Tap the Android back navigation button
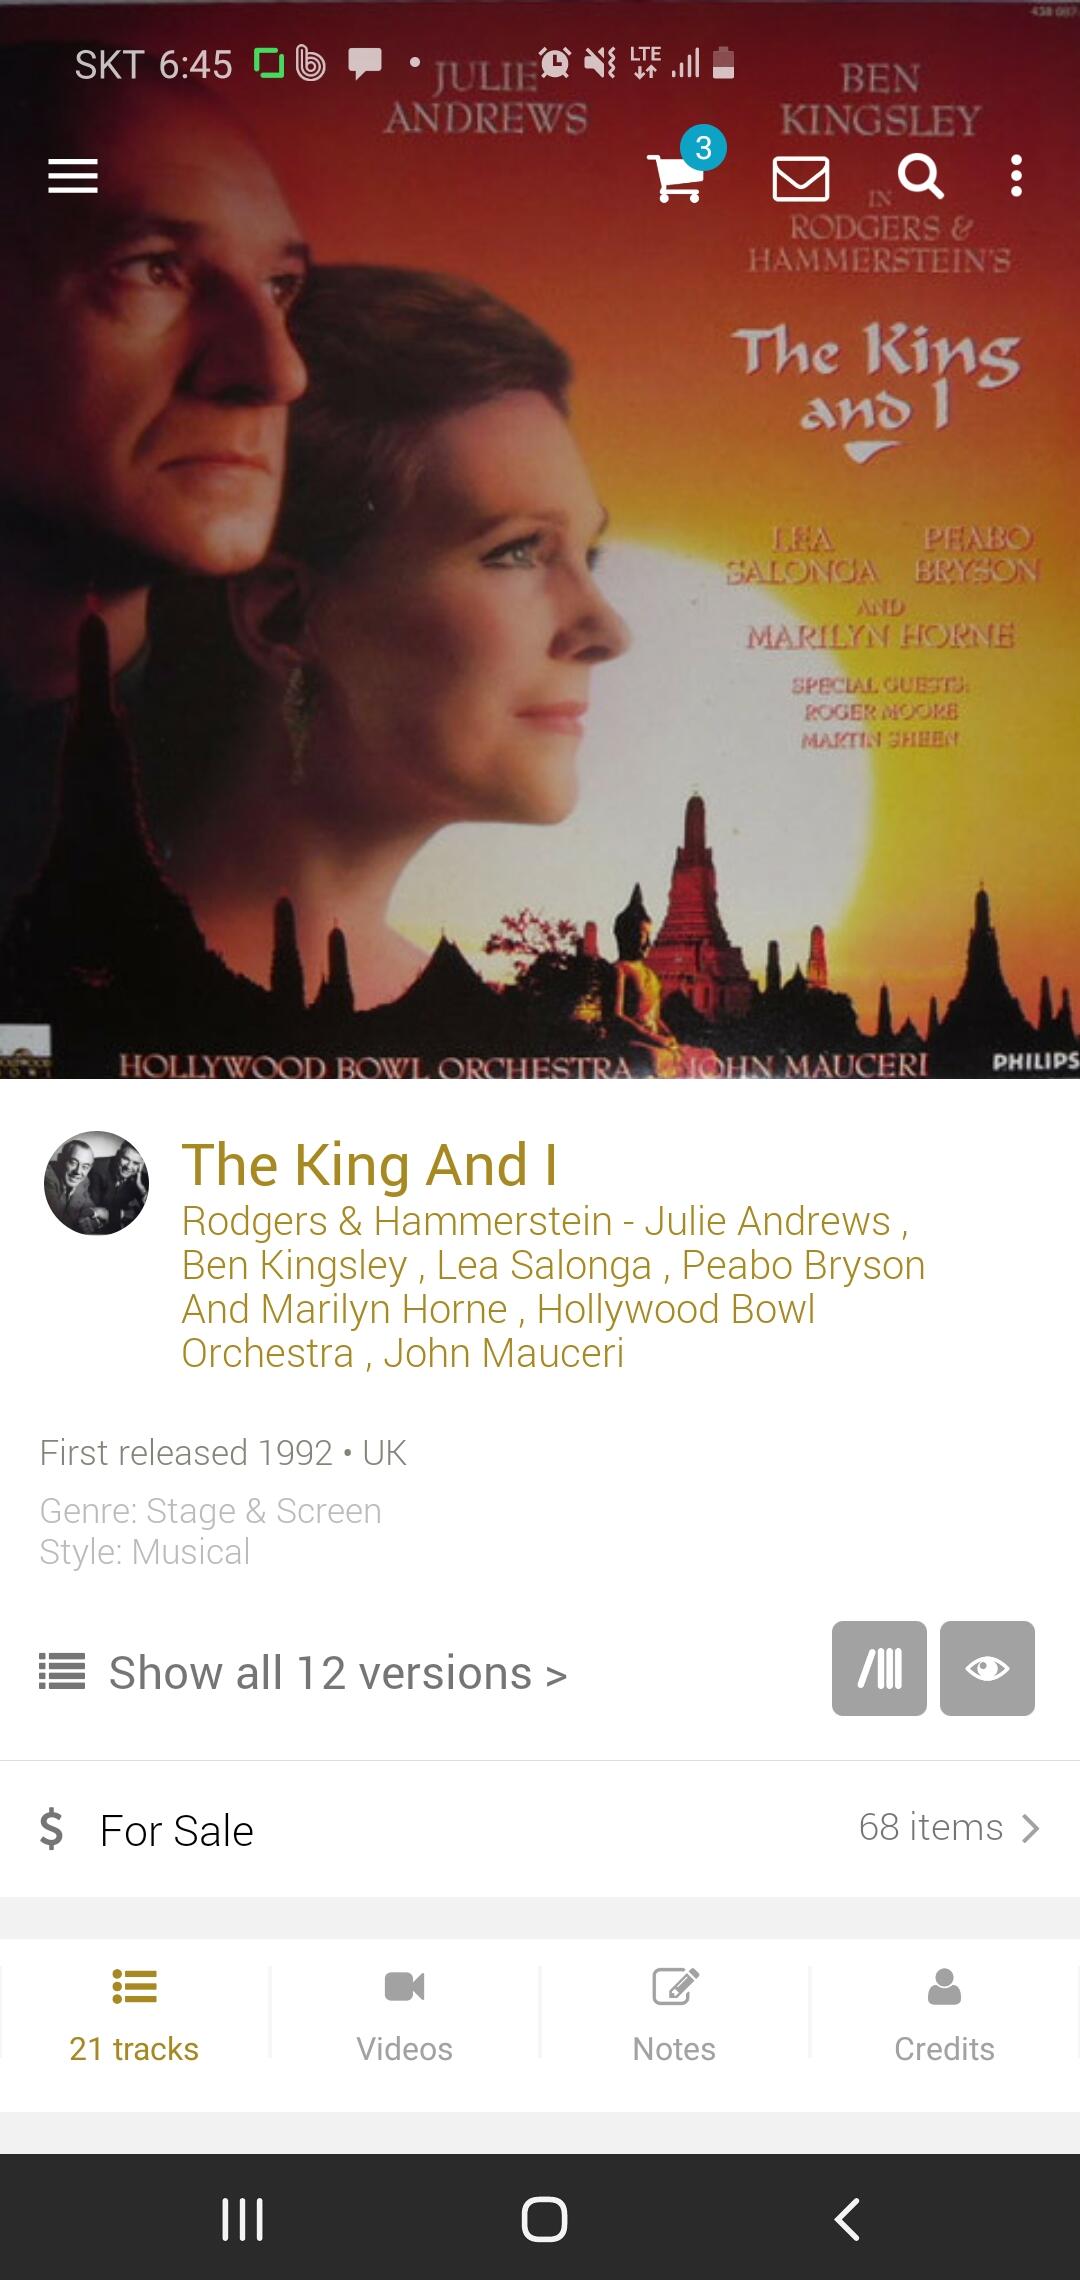Image resolution: width=1080 pixels, height=2280 pixels. (x=846, y=2219)
